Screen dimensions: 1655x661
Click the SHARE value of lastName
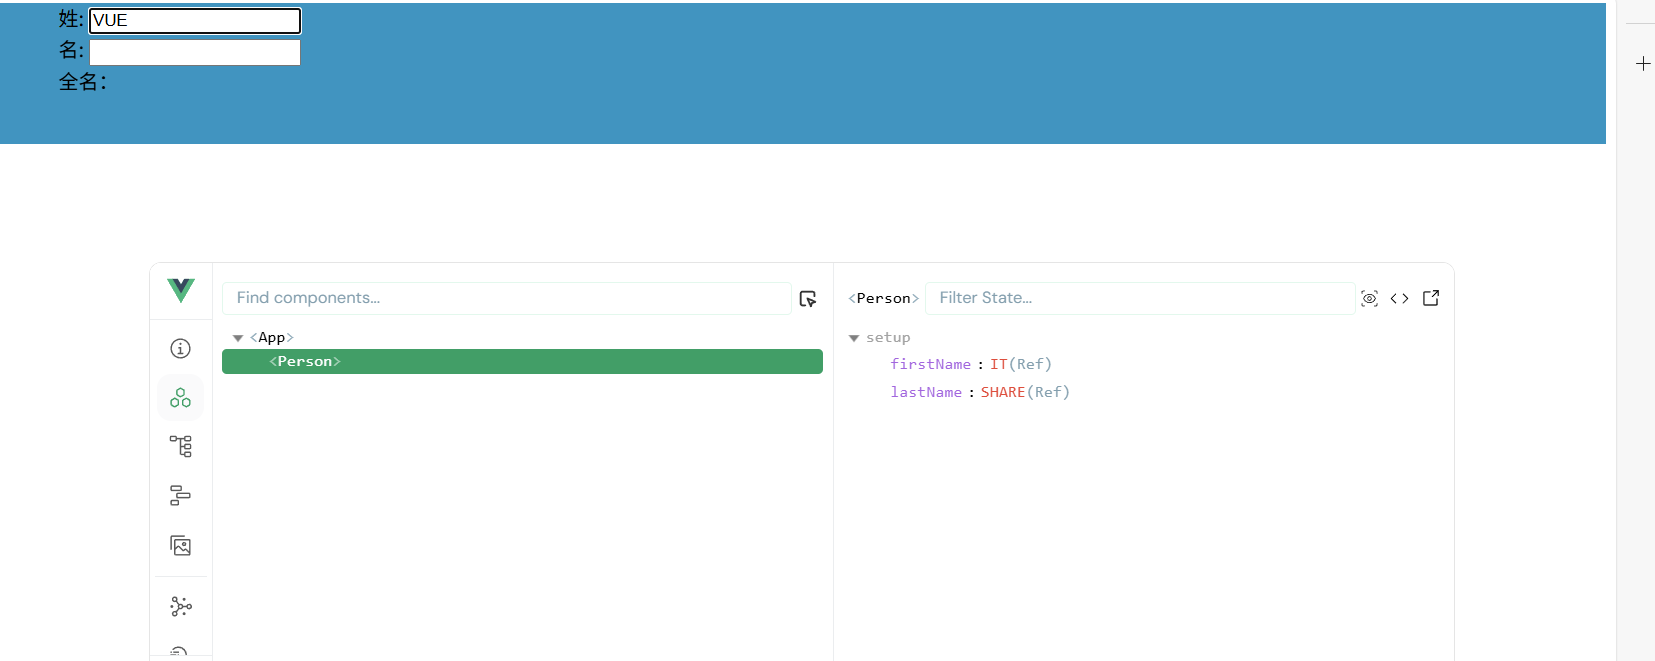point(1002,392)
